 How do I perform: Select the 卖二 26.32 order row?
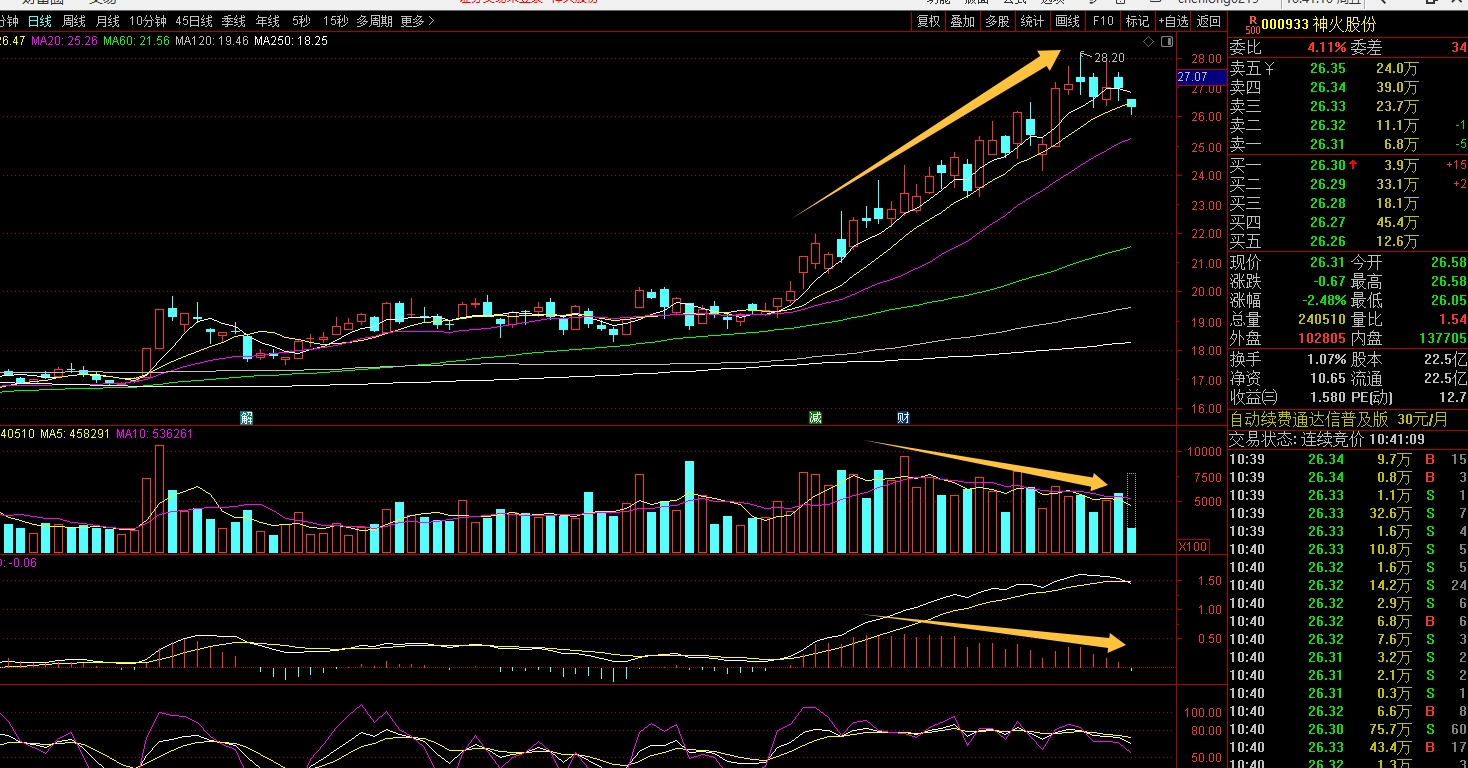click(1347, 126)
